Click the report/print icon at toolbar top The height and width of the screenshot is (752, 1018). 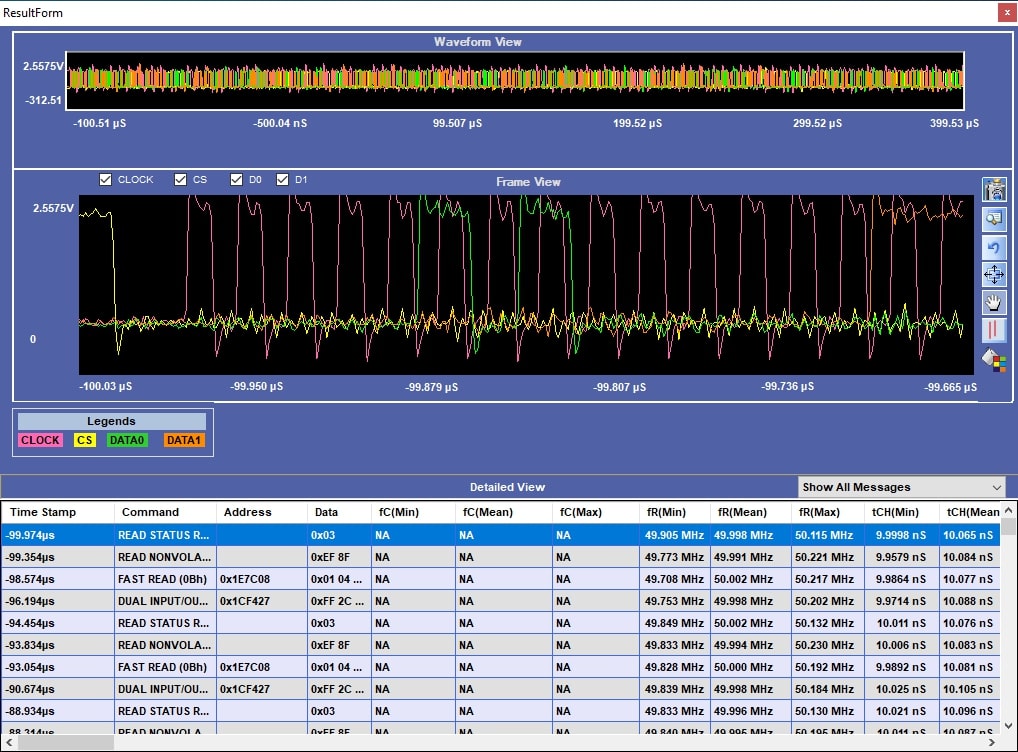[x=994, y=190]
